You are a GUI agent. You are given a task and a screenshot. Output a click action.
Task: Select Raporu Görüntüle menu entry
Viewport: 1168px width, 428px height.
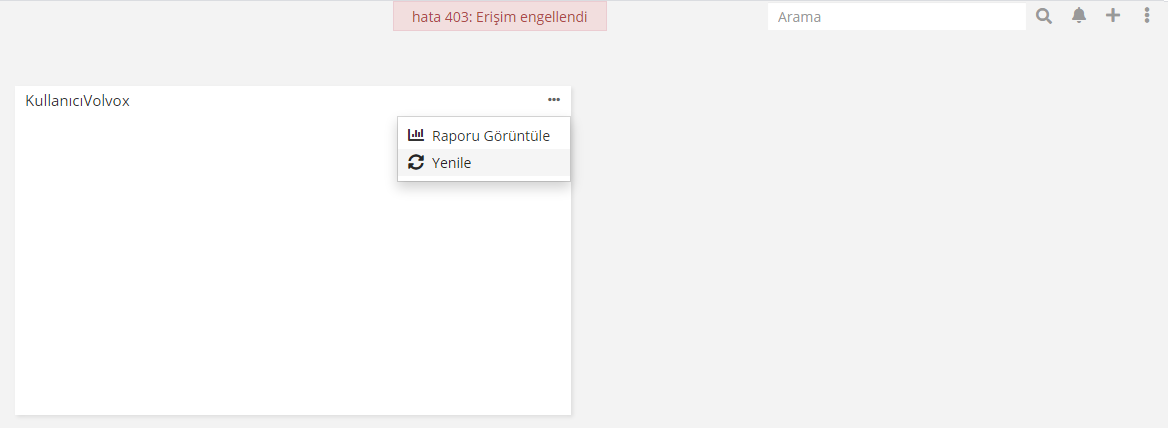click(484, 135)
